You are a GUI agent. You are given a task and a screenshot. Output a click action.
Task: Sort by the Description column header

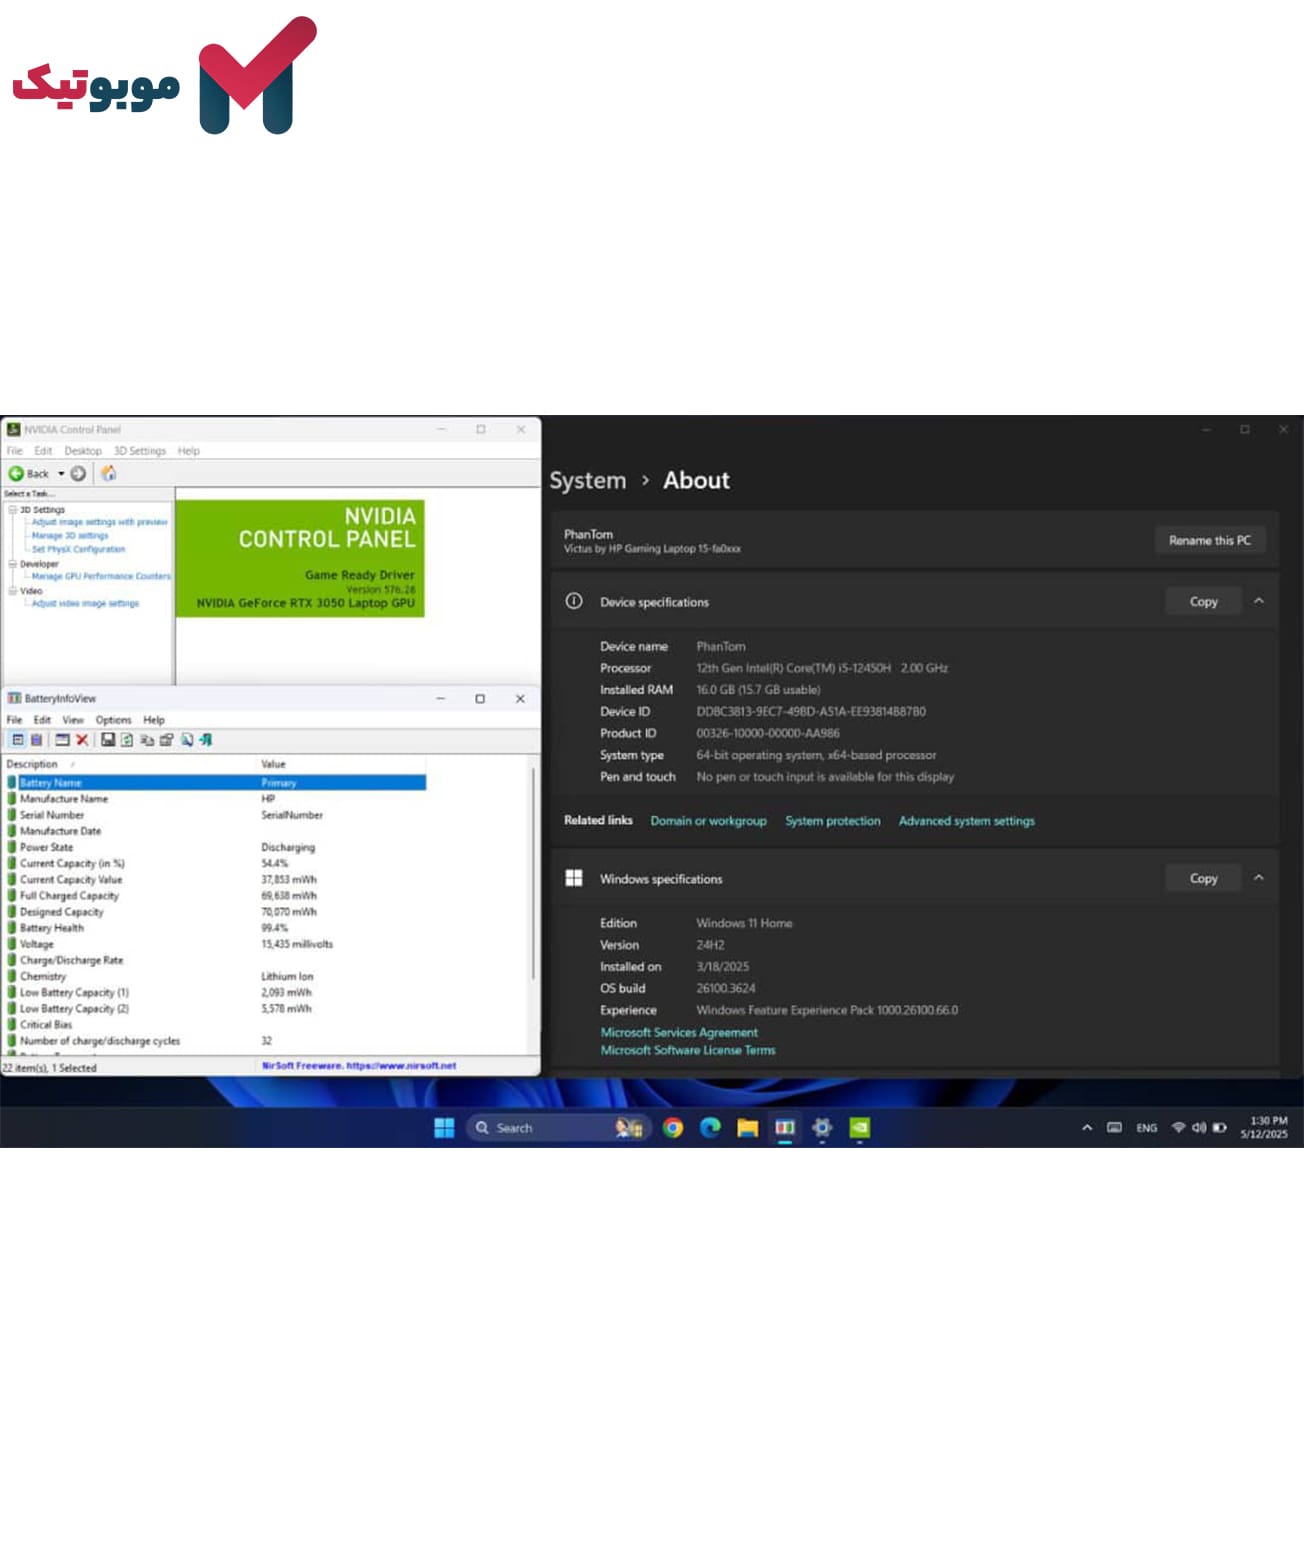pyautogui.click(x=130, y=765)
